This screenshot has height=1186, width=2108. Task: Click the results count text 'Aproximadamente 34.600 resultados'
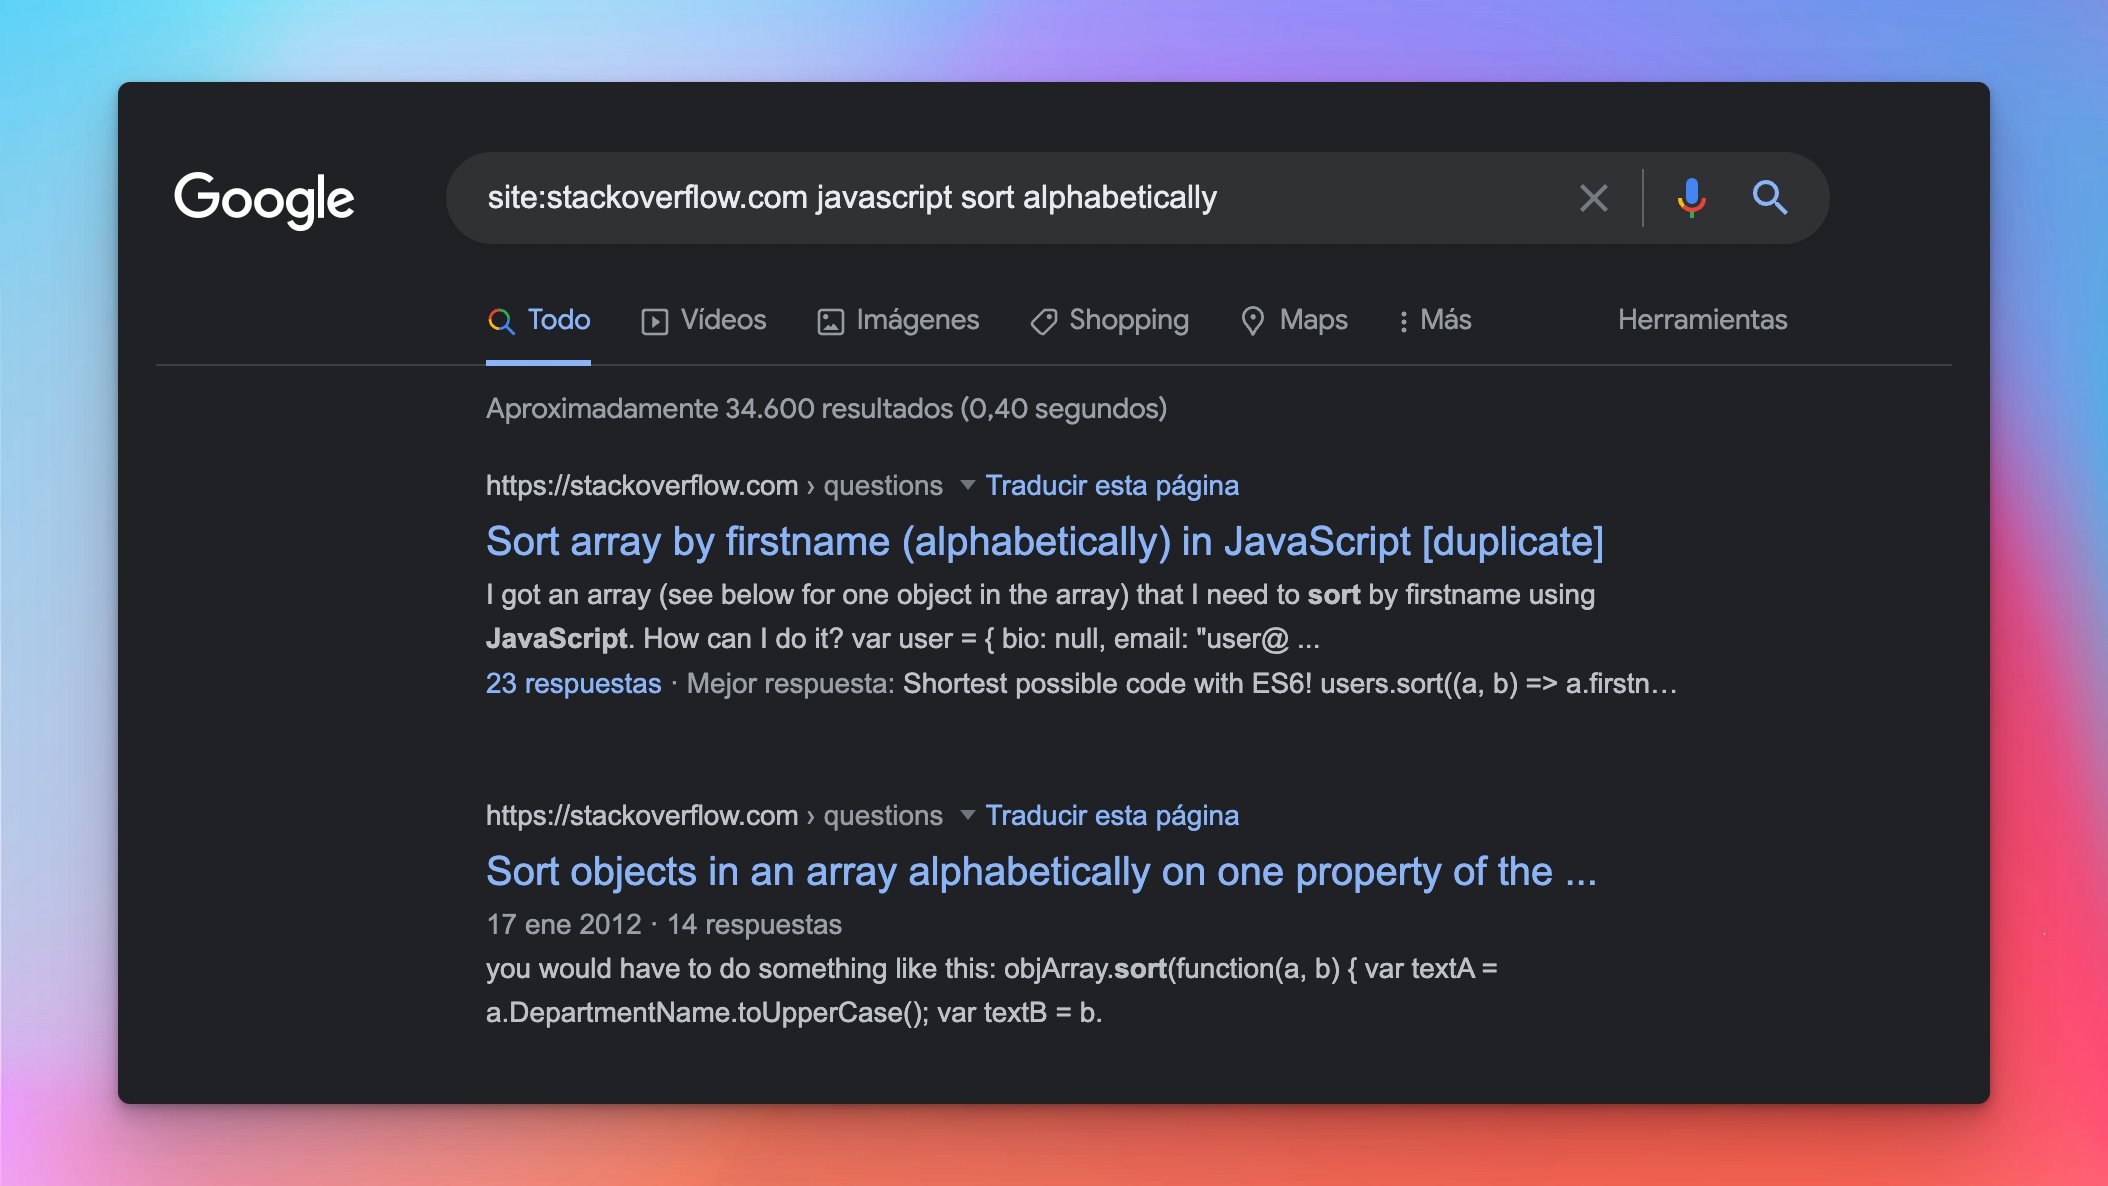[x=826, y=408]
